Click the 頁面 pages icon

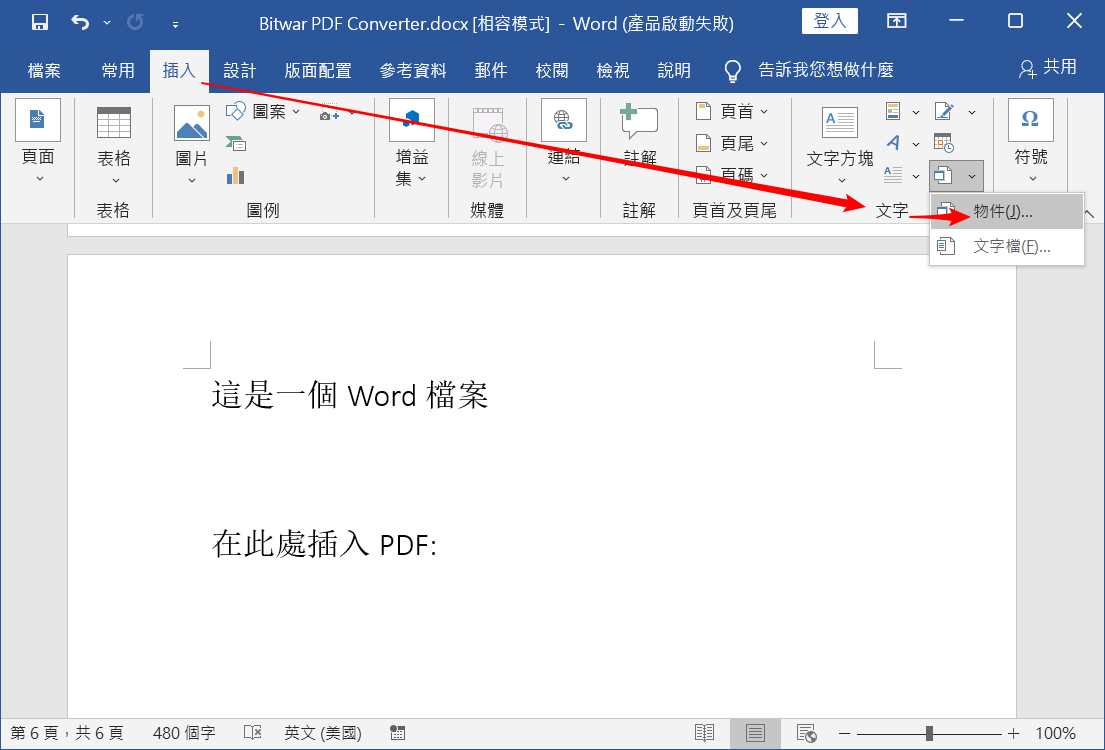tap(38, 120)
